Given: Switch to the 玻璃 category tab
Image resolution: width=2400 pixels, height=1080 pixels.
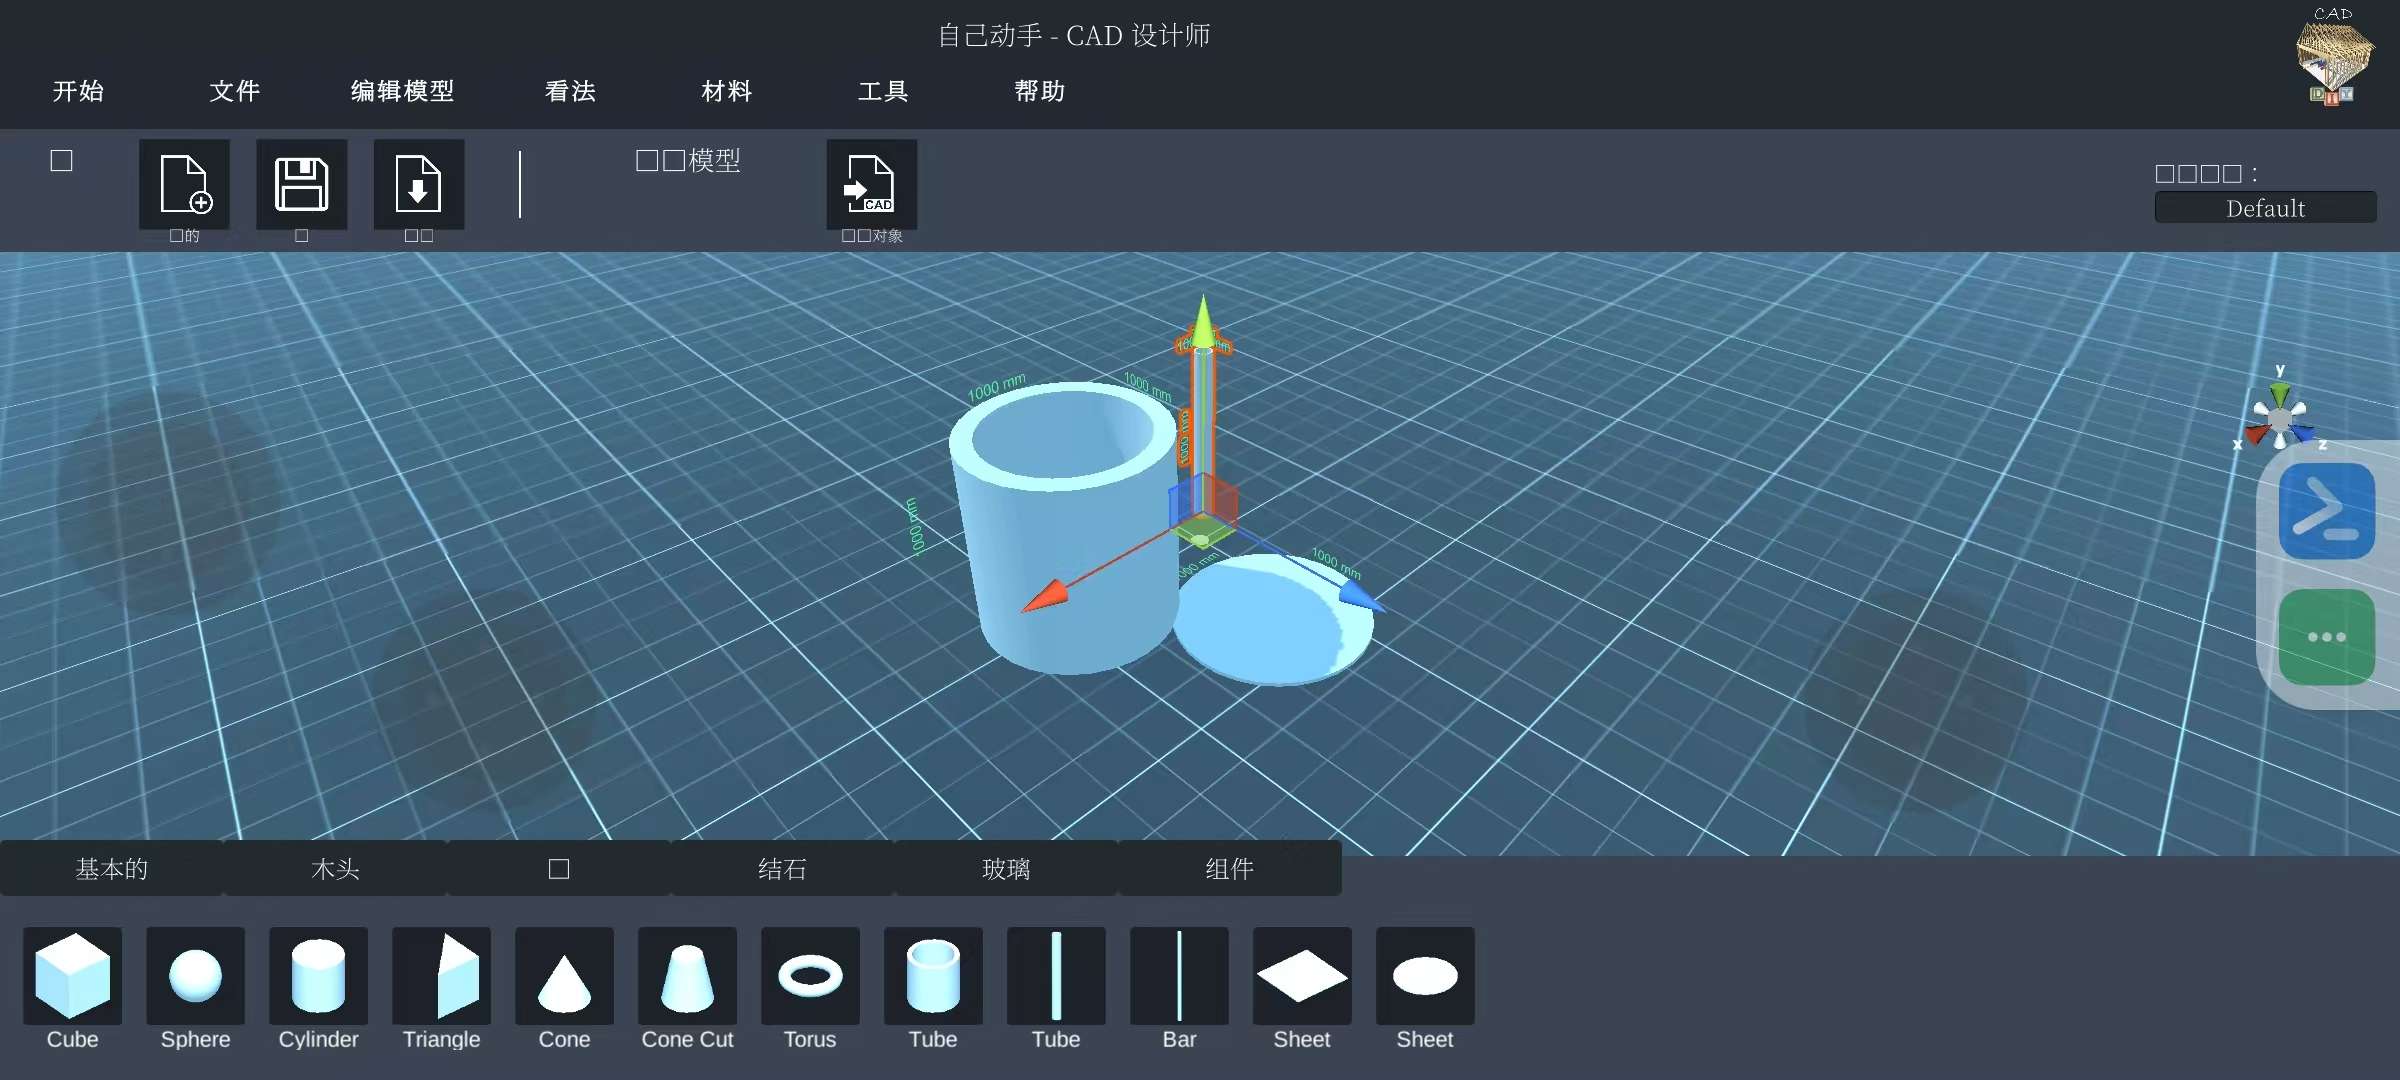Looking at the screenshot, I should point(1006,868).
